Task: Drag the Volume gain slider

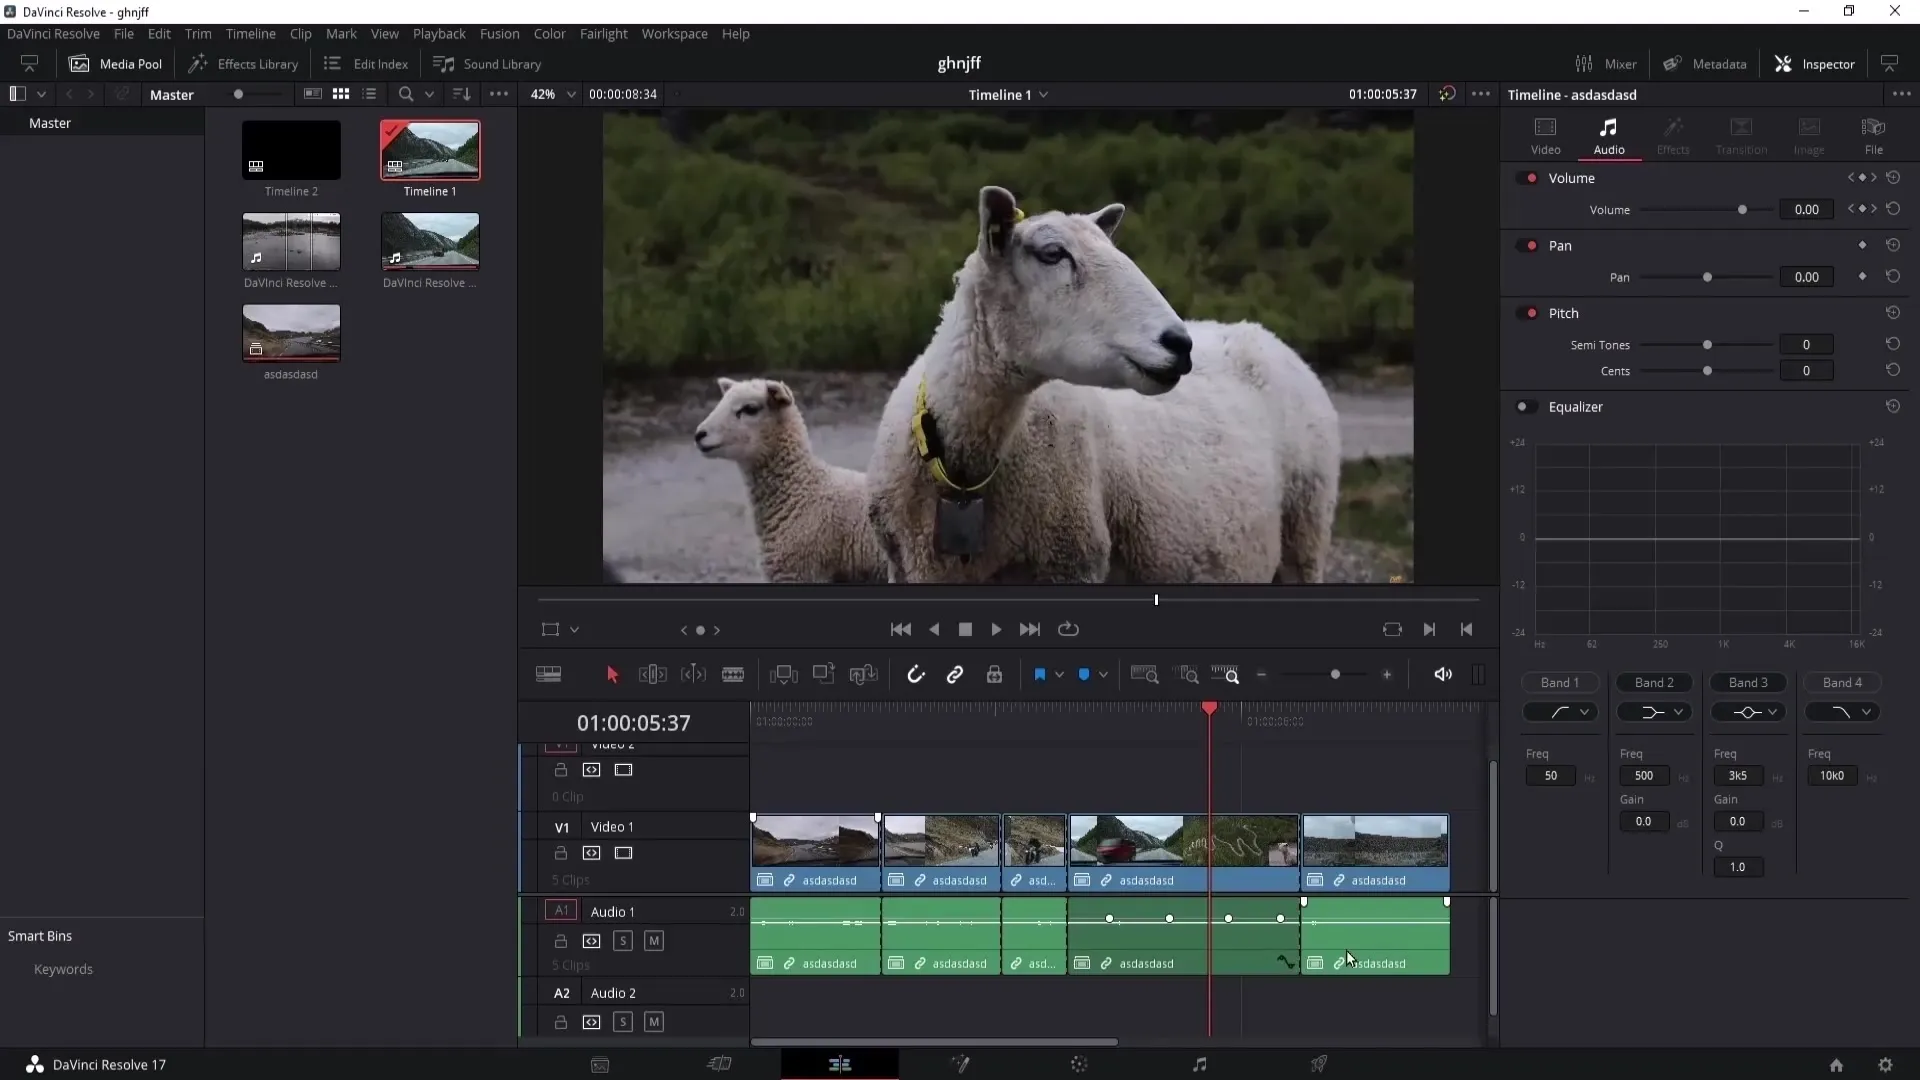Action: pos(1742,210)
